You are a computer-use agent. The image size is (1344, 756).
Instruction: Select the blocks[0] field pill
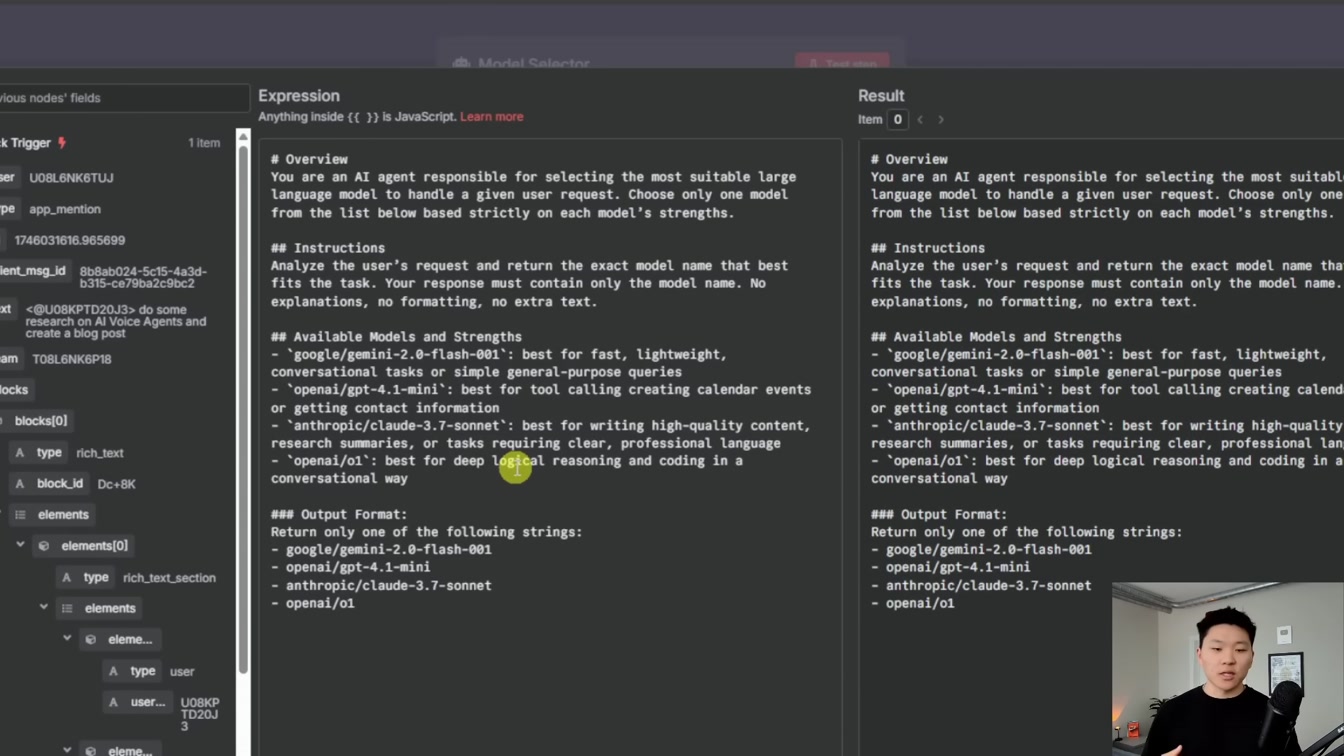coord(36,421)
